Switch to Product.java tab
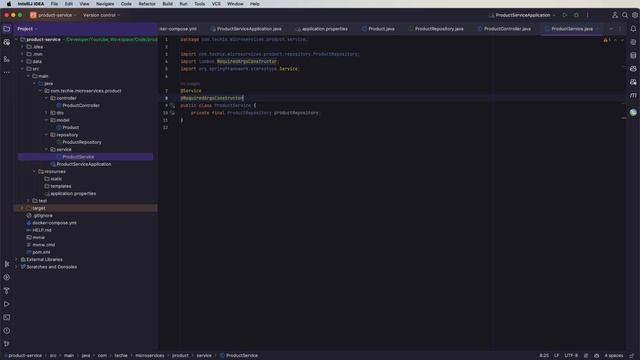The height and width of the screenshot is (360, 640). coord(381,29)
